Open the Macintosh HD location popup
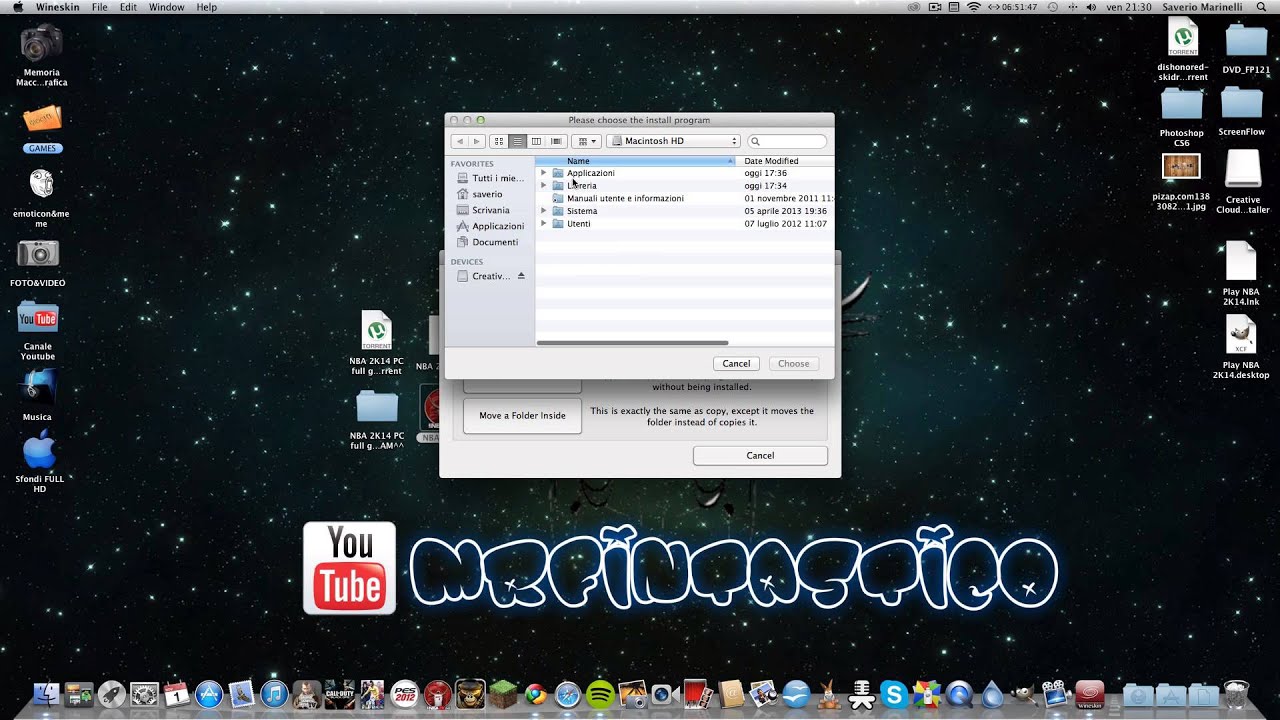Viewport: 1280px width, 720px height. pos(674,141)
